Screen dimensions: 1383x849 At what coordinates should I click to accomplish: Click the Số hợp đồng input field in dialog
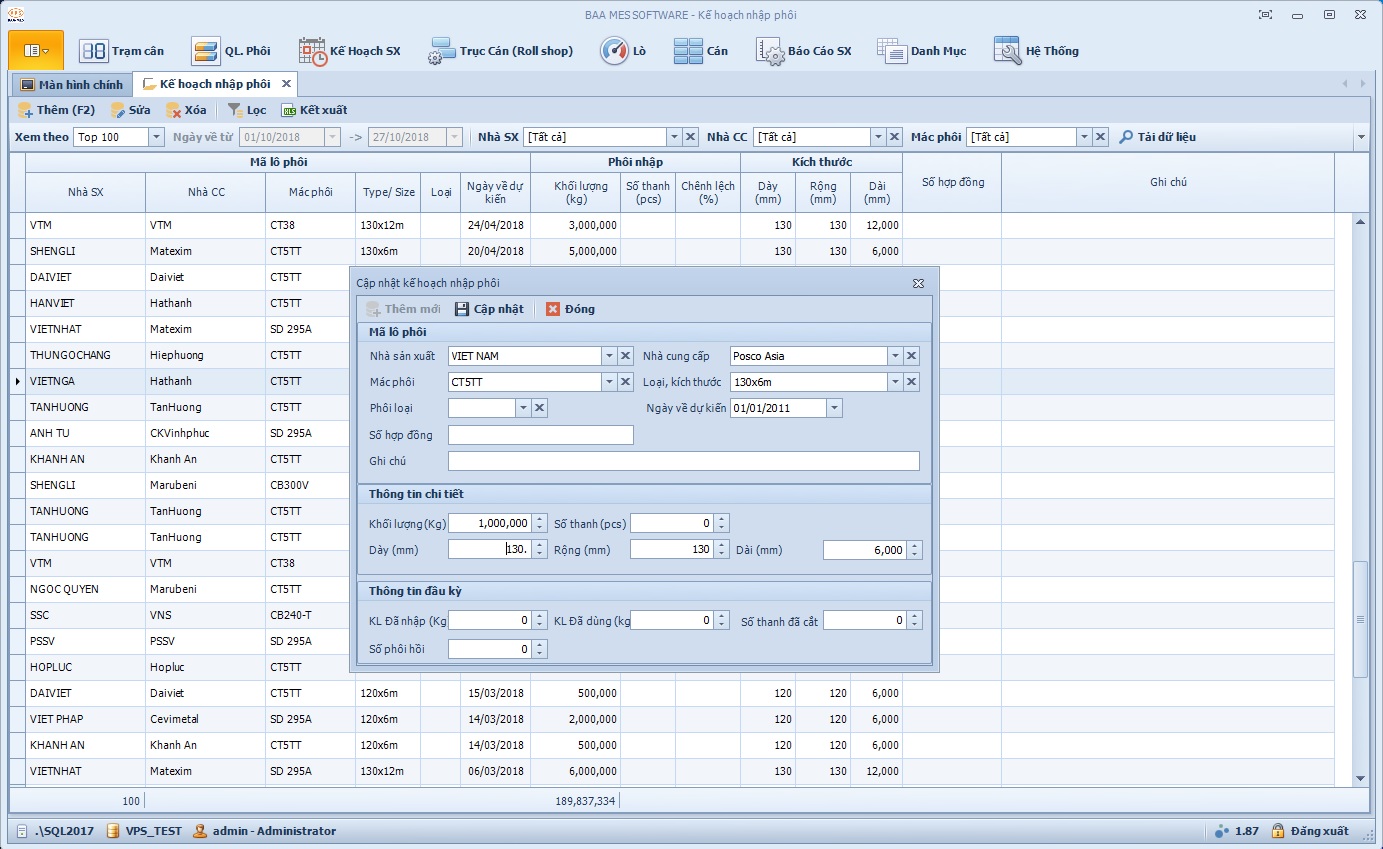[x=540, y=435]
